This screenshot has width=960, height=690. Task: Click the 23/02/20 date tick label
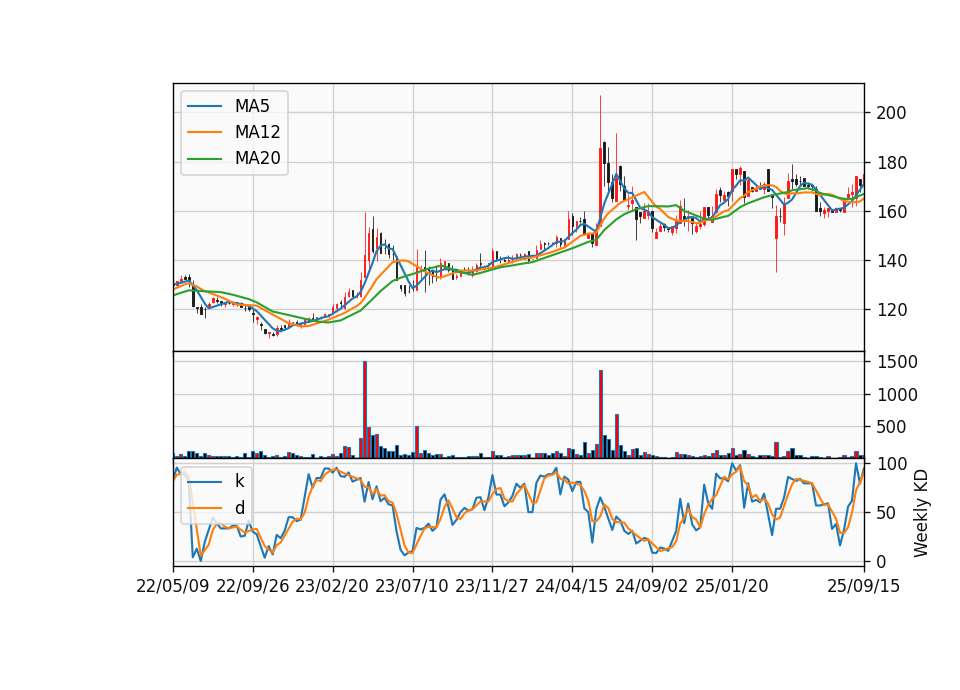click(332, 587)
